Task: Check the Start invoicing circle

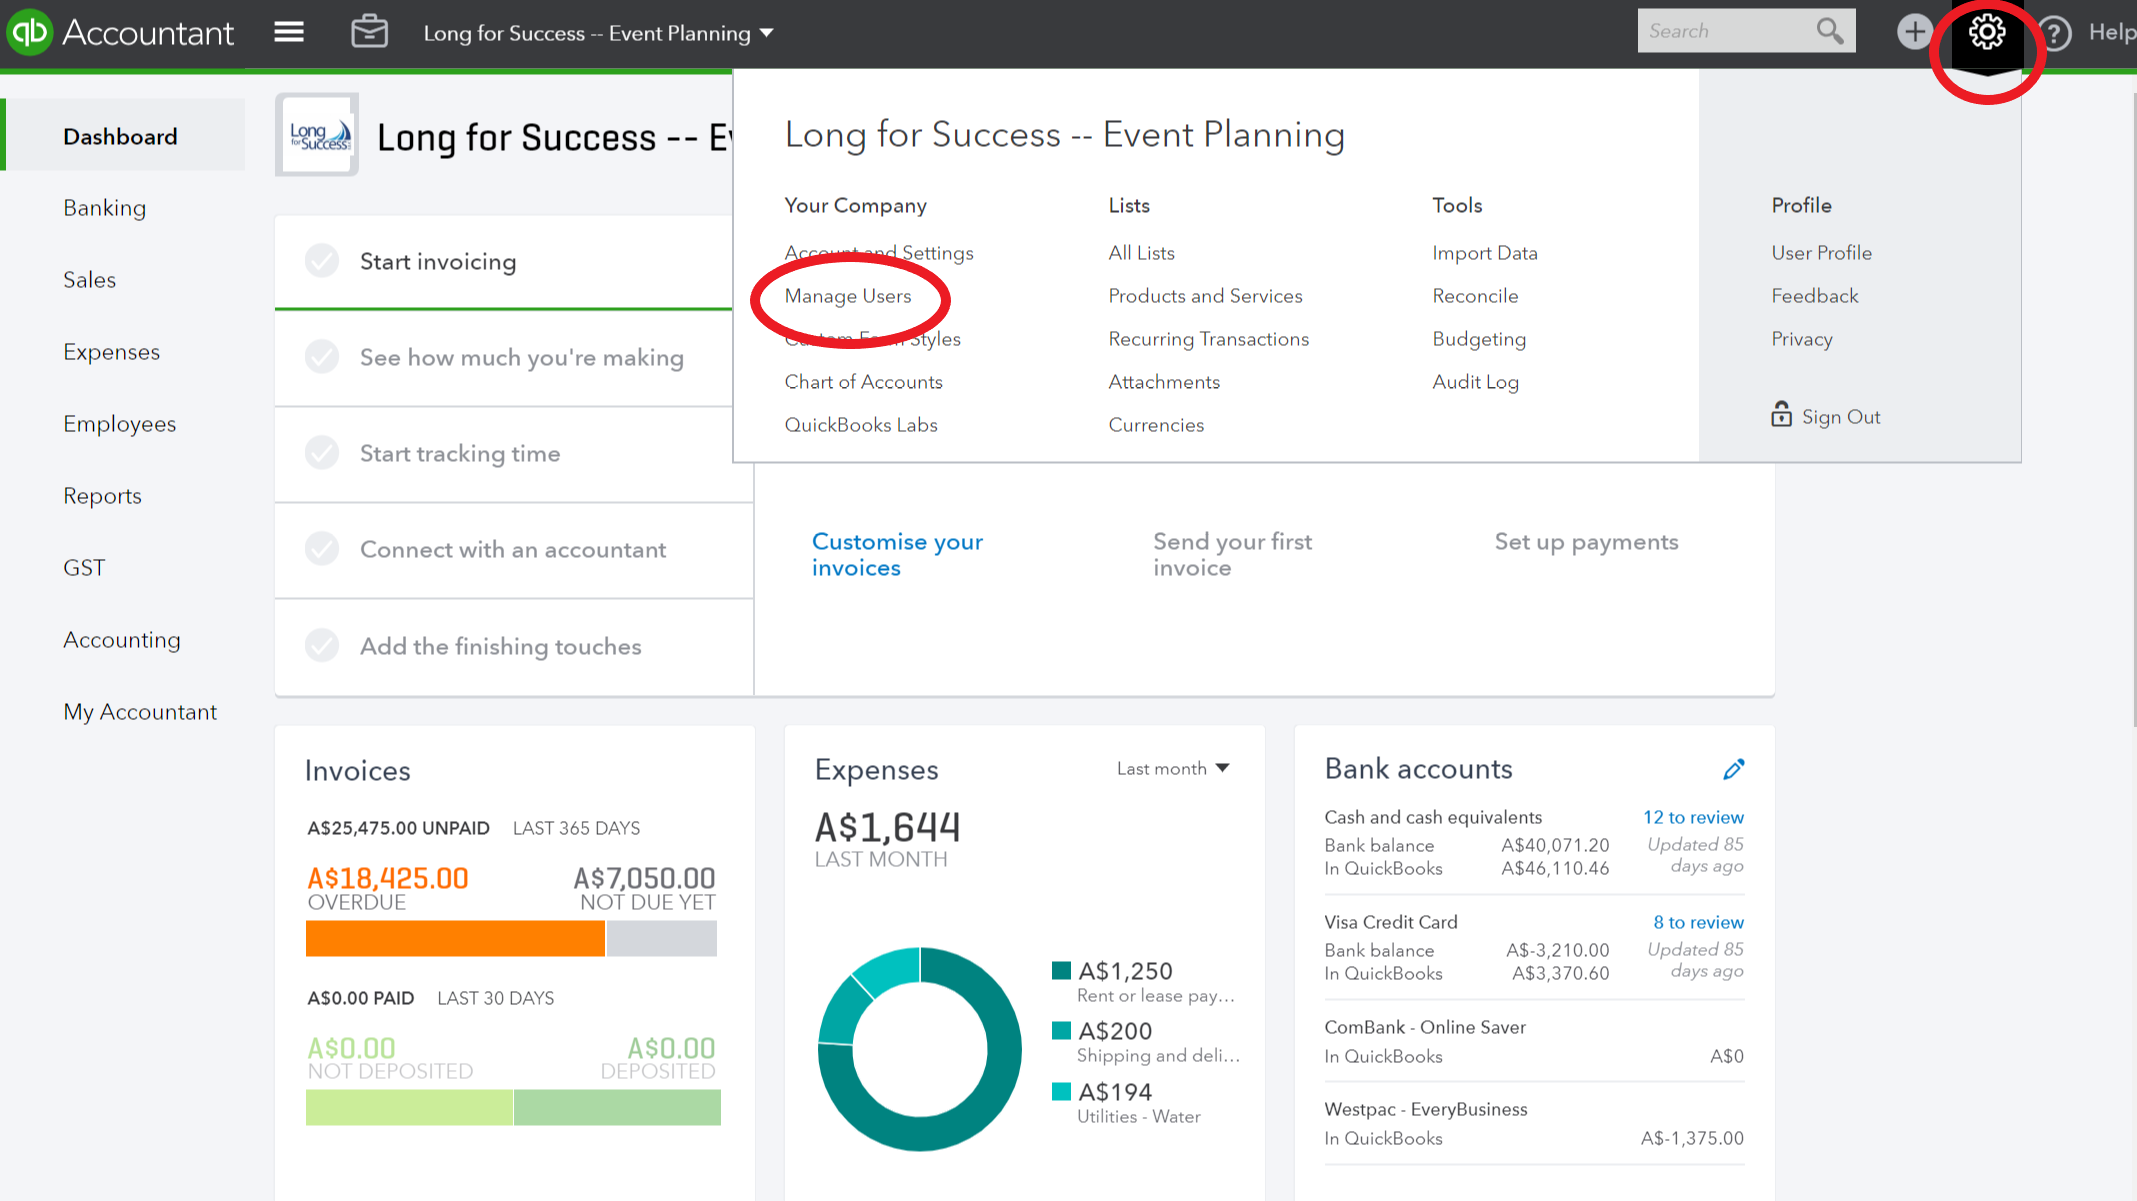Action: point(322,261)
